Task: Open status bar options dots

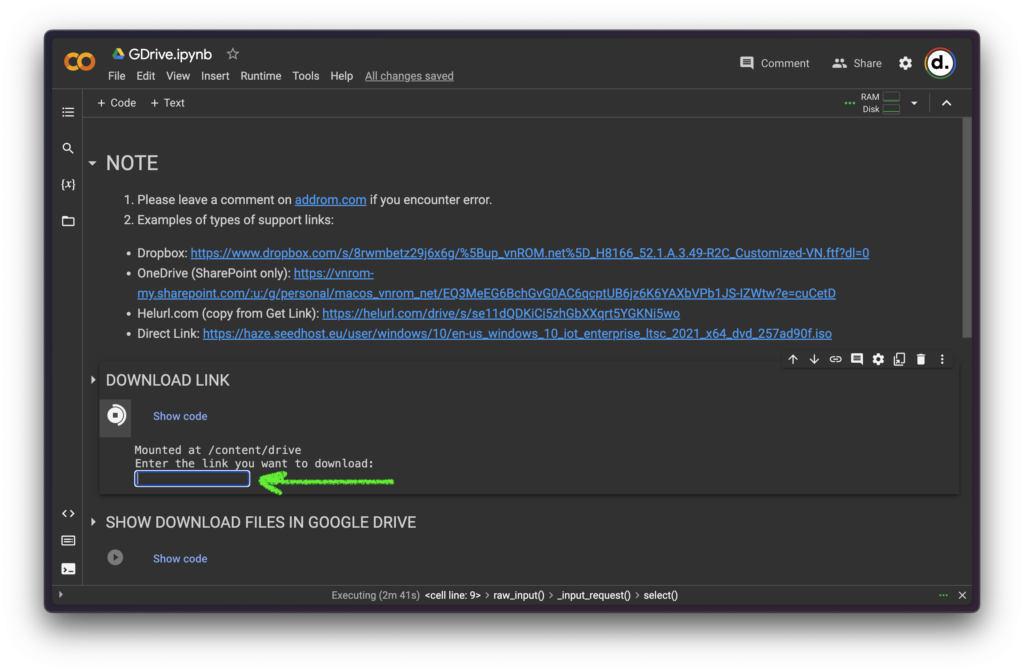Action: 943,595
